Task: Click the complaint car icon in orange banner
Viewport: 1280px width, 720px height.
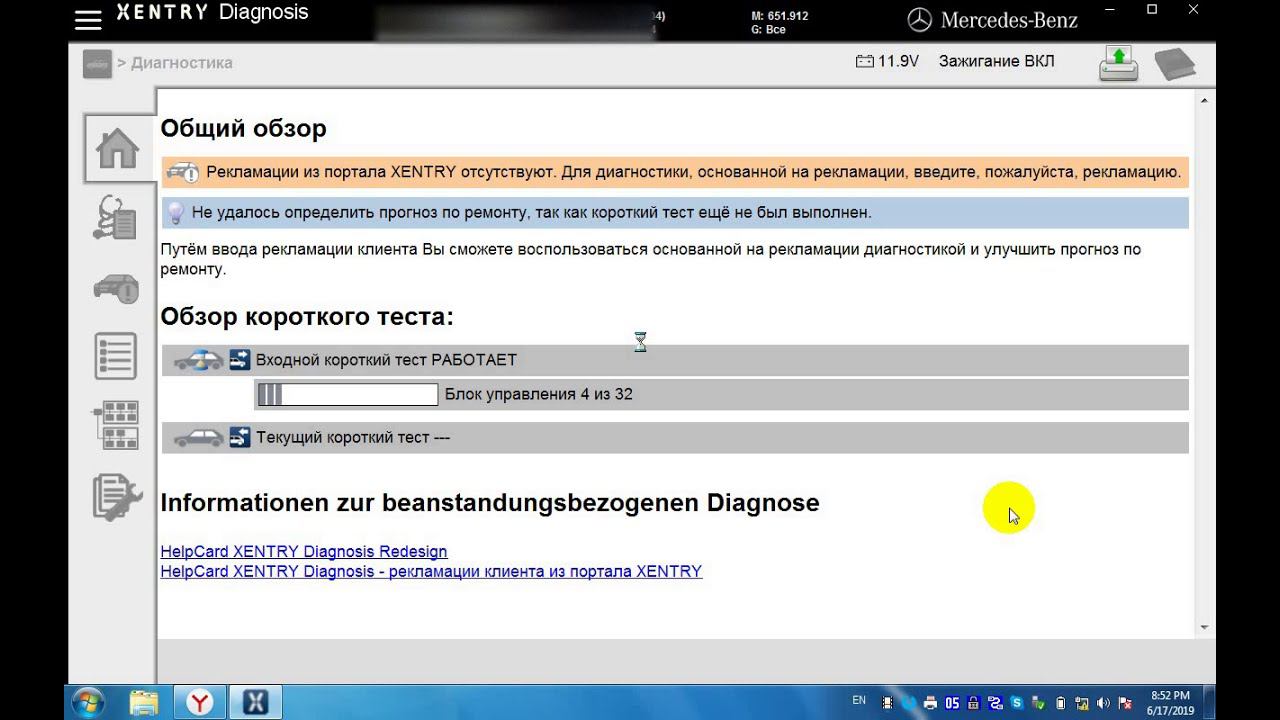Action: [x=183, y=172]
